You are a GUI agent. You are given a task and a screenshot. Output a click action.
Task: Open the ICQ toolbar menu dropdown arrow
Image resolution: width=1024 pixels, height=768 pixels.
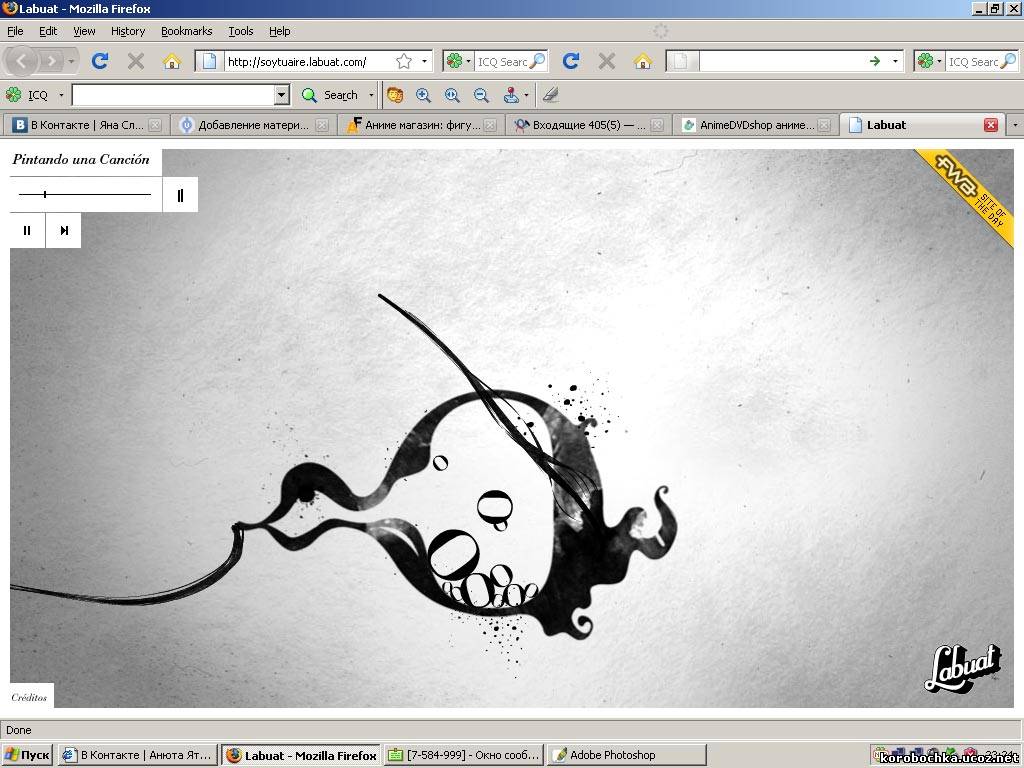click(x=61, y=95)
